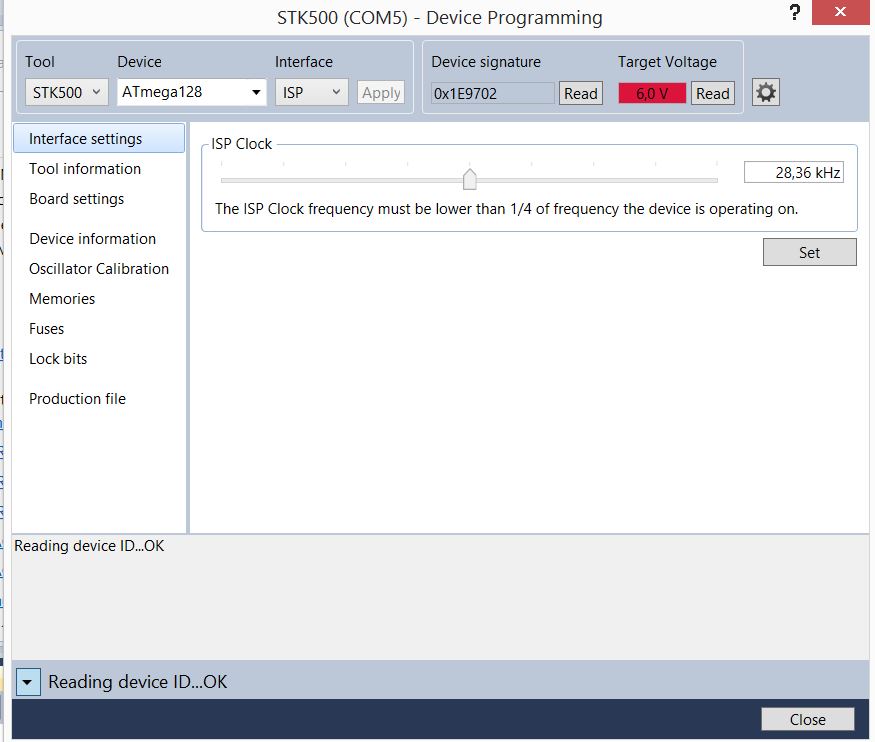Open the Production file page
The width and height of the screenshot is (875, 742).
(78, 399)
